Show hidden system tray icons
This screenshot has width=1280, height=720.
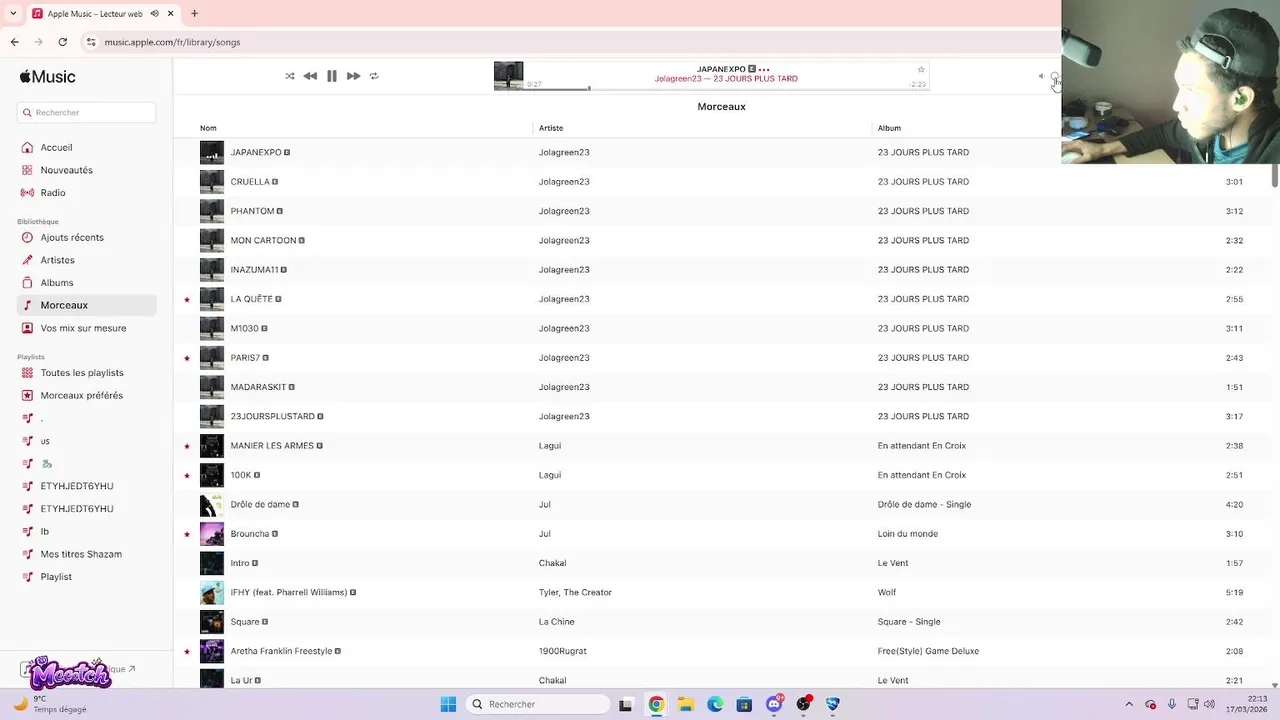tap(1129, 704)
